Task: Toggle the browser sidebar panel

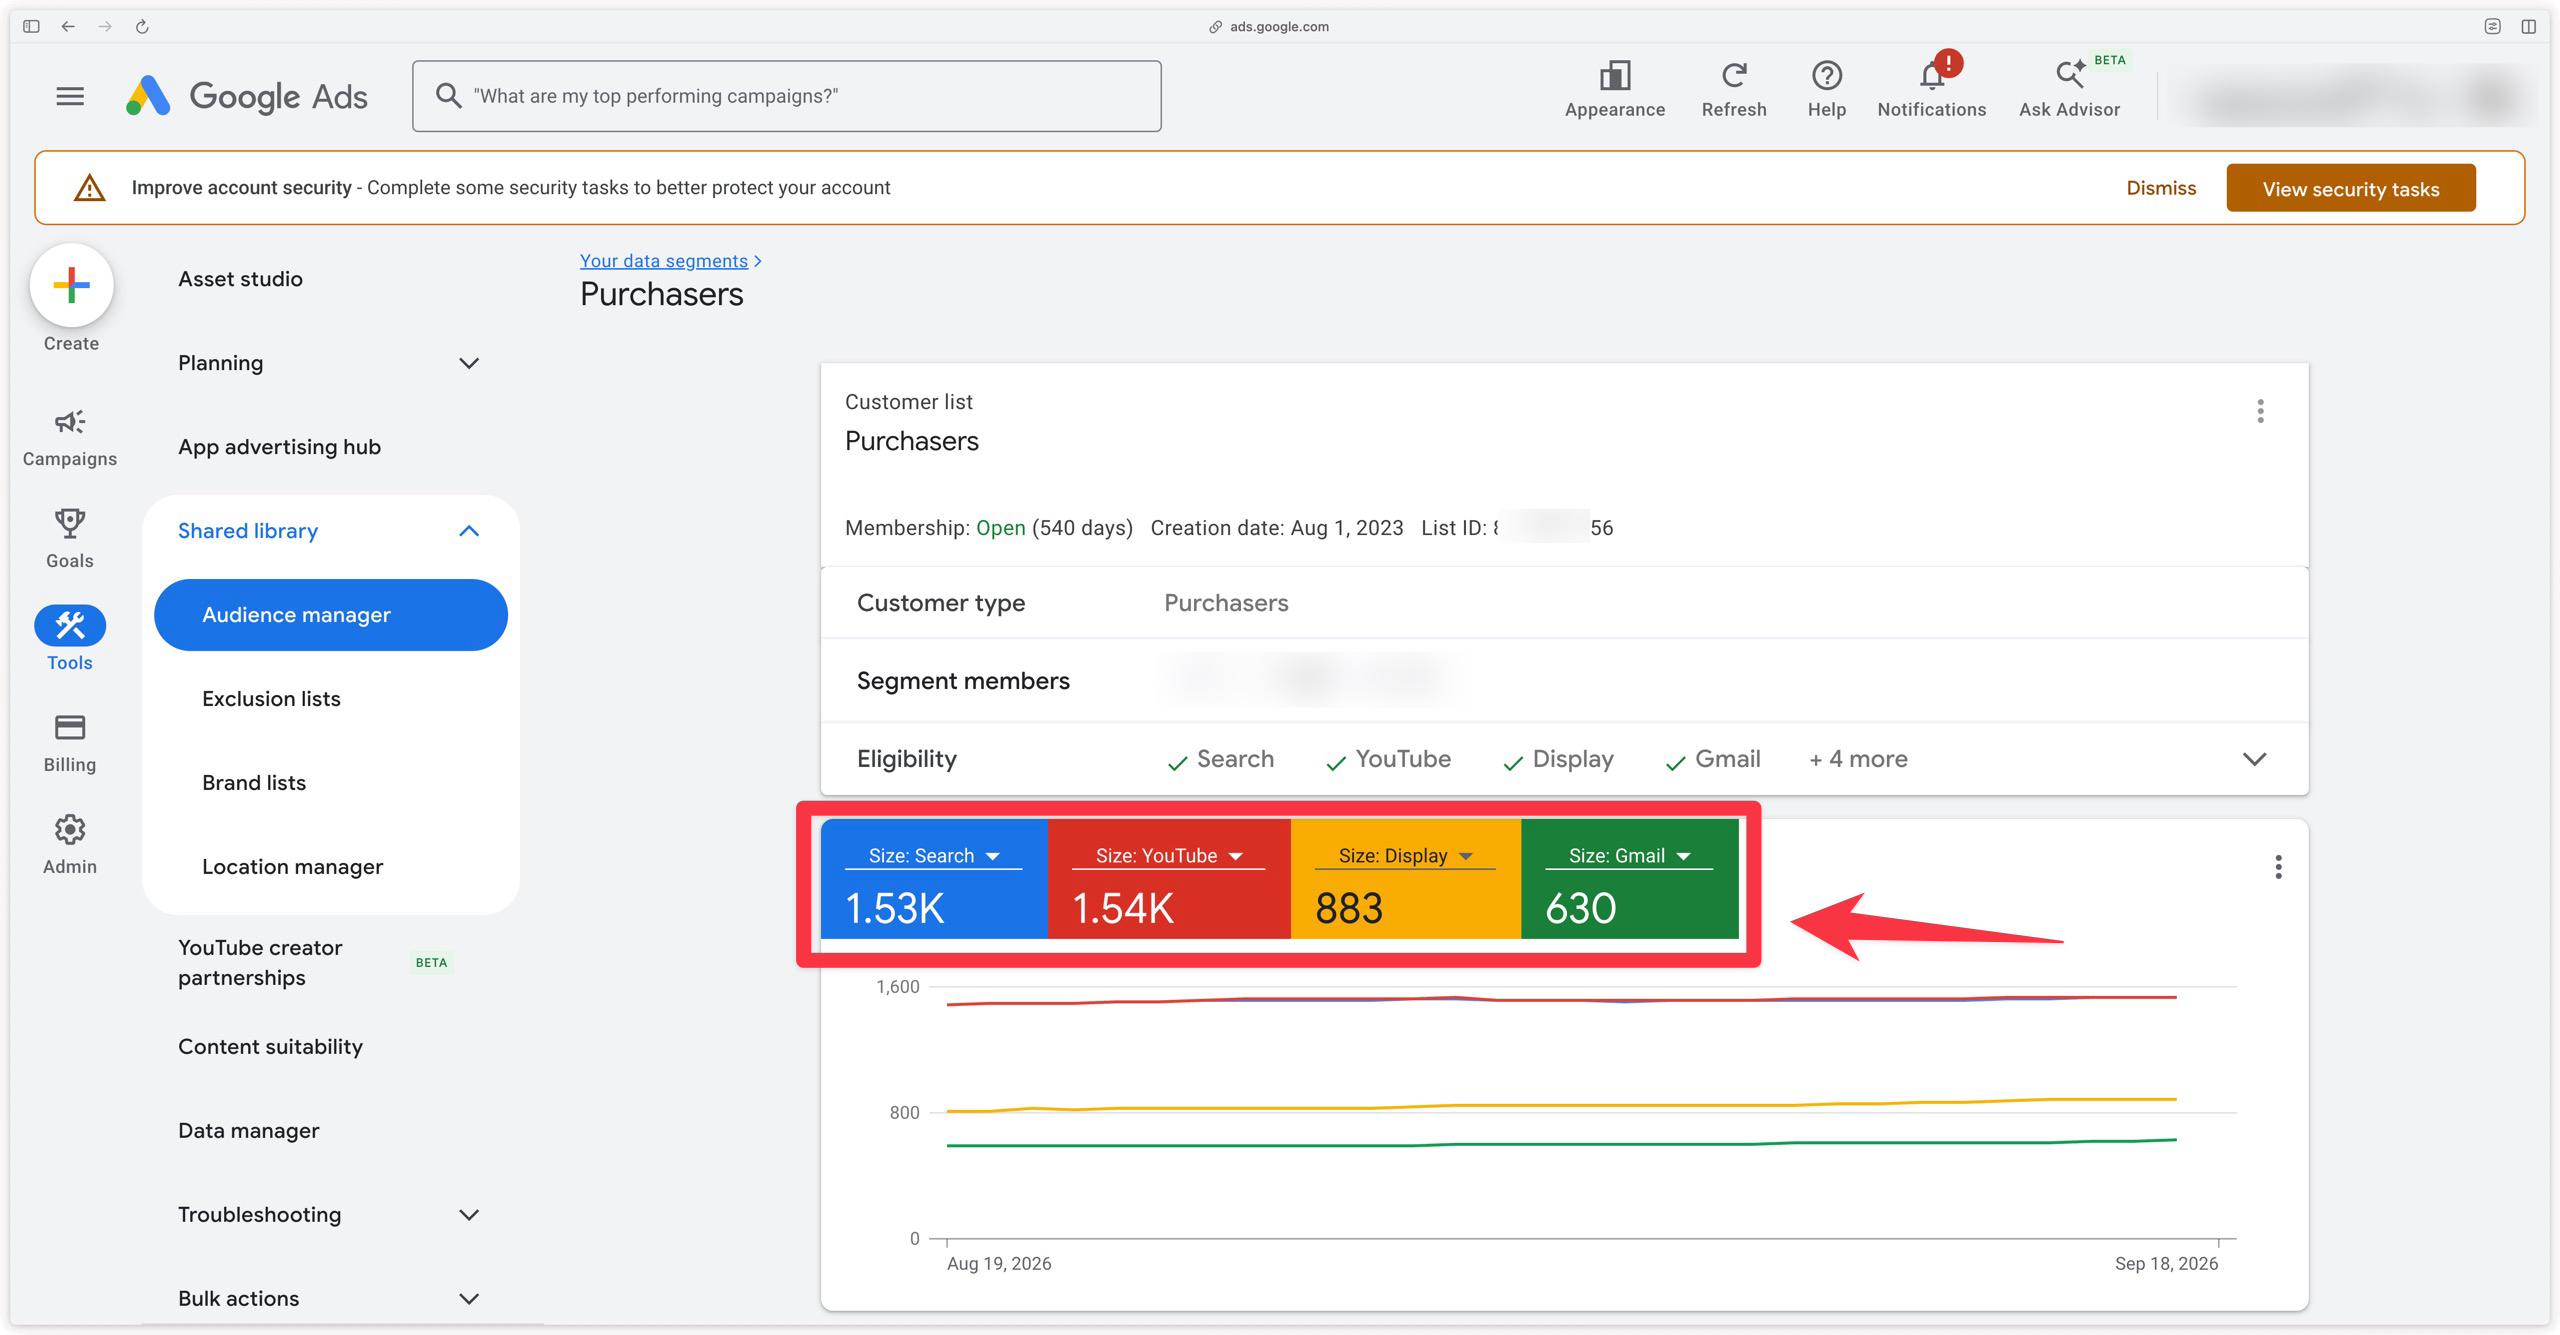Action: 31,26
